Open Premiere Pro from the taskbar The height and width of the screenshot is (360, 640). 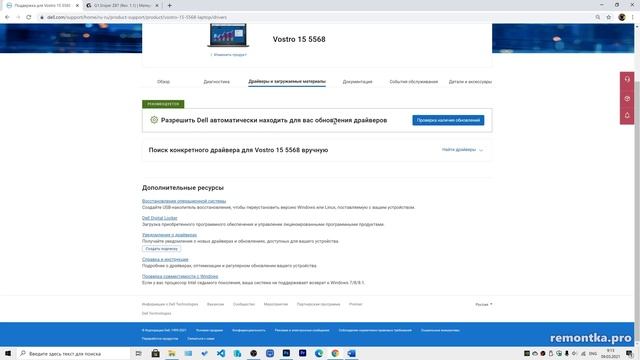302,353
